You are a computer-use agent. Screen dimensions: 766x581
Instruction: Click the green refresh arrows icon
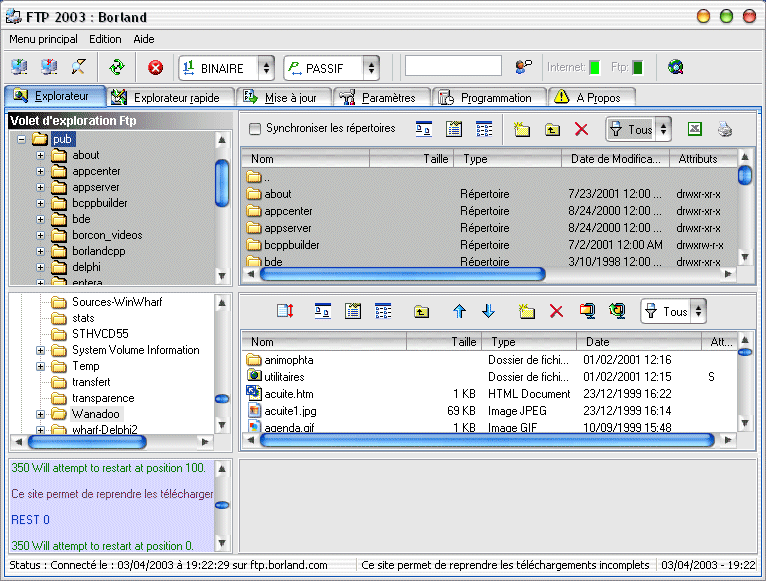117,67
